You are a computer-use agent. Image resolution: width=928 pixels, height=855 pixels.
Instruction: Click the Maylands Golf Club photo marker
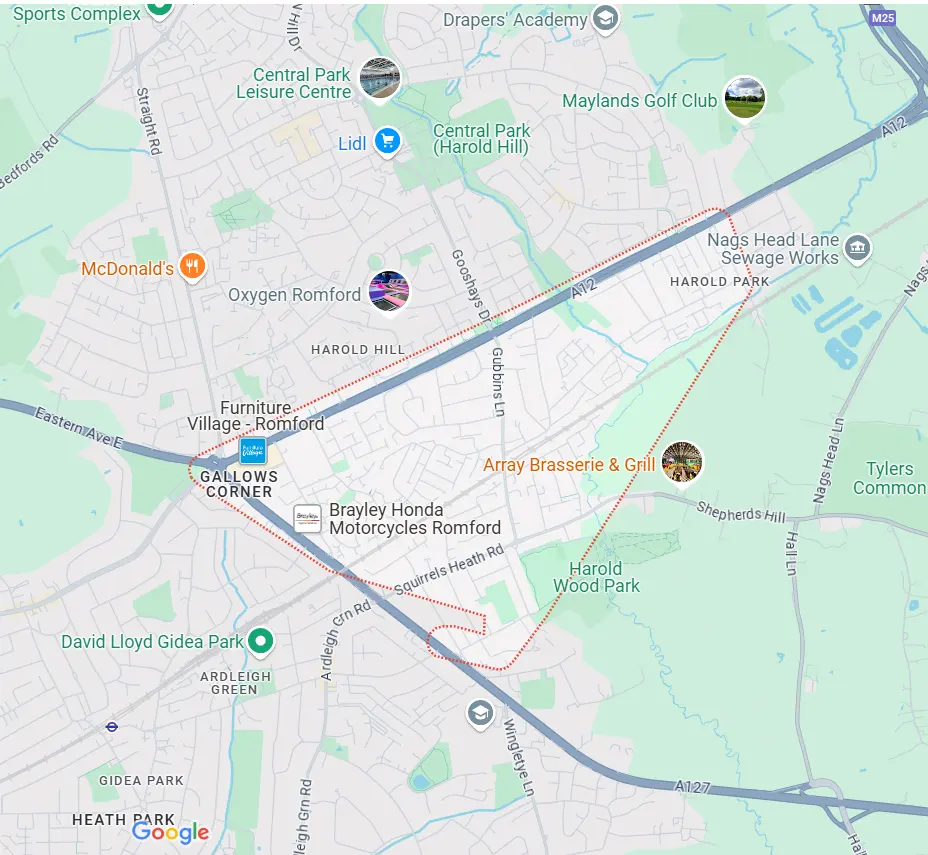coord(745,98)
